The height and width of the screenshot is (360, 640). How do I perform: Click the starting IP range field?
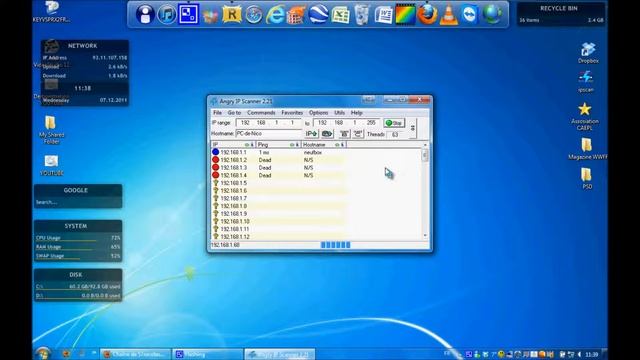pos(269,123)
